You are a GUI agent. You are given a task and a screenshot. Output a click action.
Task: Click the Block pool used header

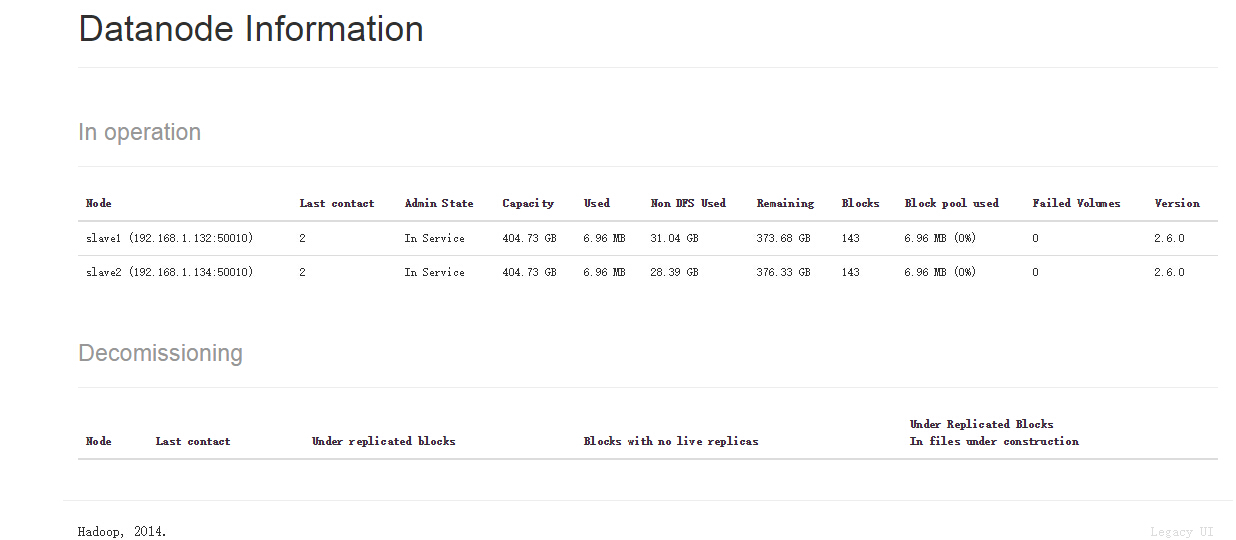tap(952, 203)
